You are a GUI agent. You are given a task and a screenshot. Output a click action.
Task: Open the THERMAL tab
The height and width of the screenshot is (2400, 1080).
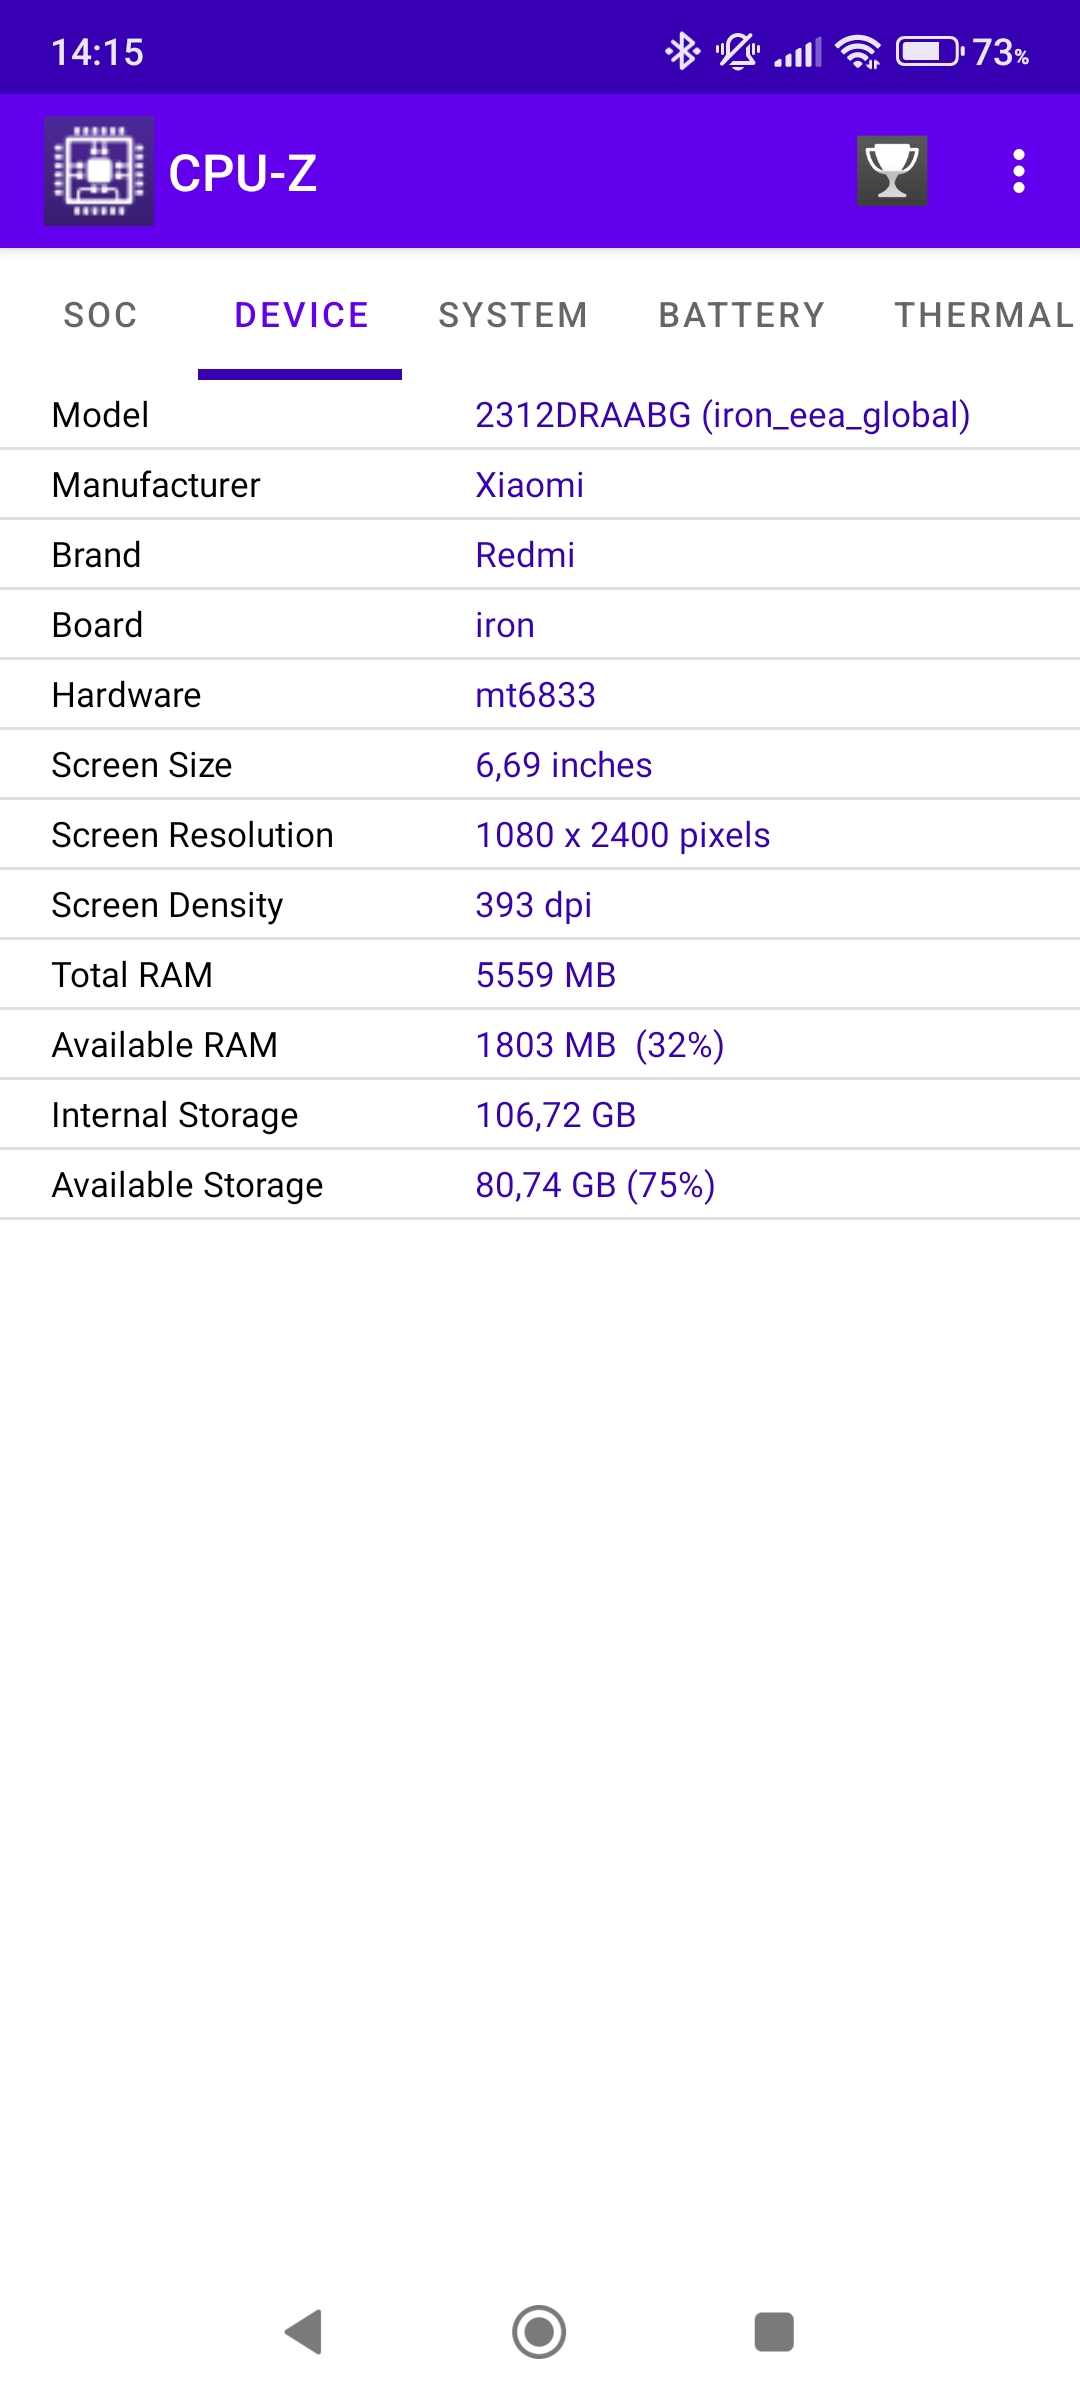[984, 315]
